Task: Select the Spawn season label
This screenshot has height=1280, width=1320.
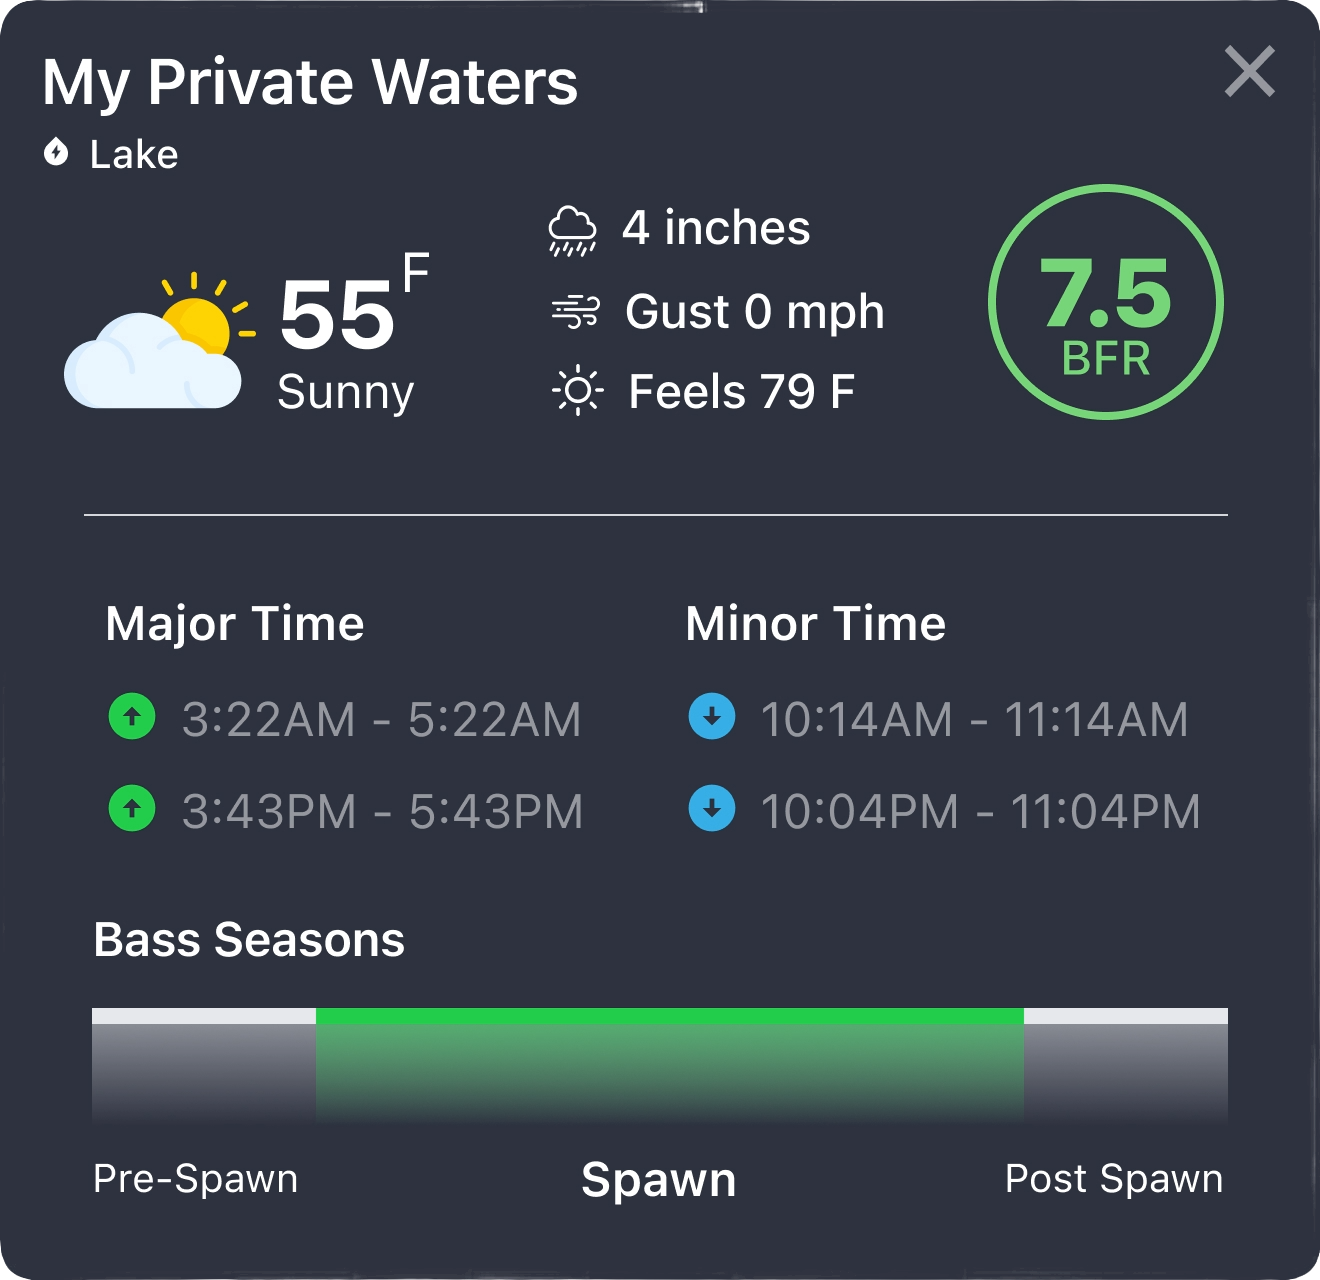Action: coord(659,1180)
